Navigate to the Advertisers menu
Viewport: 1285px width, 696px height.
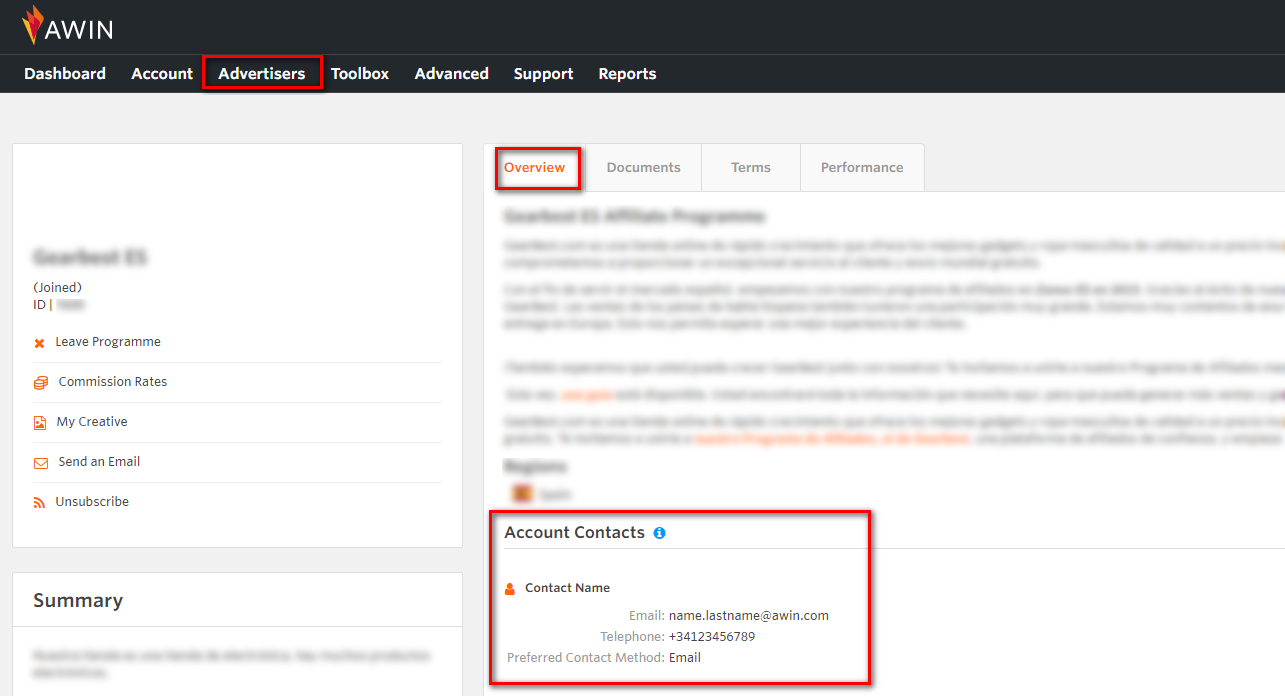[x=262, y=73]
